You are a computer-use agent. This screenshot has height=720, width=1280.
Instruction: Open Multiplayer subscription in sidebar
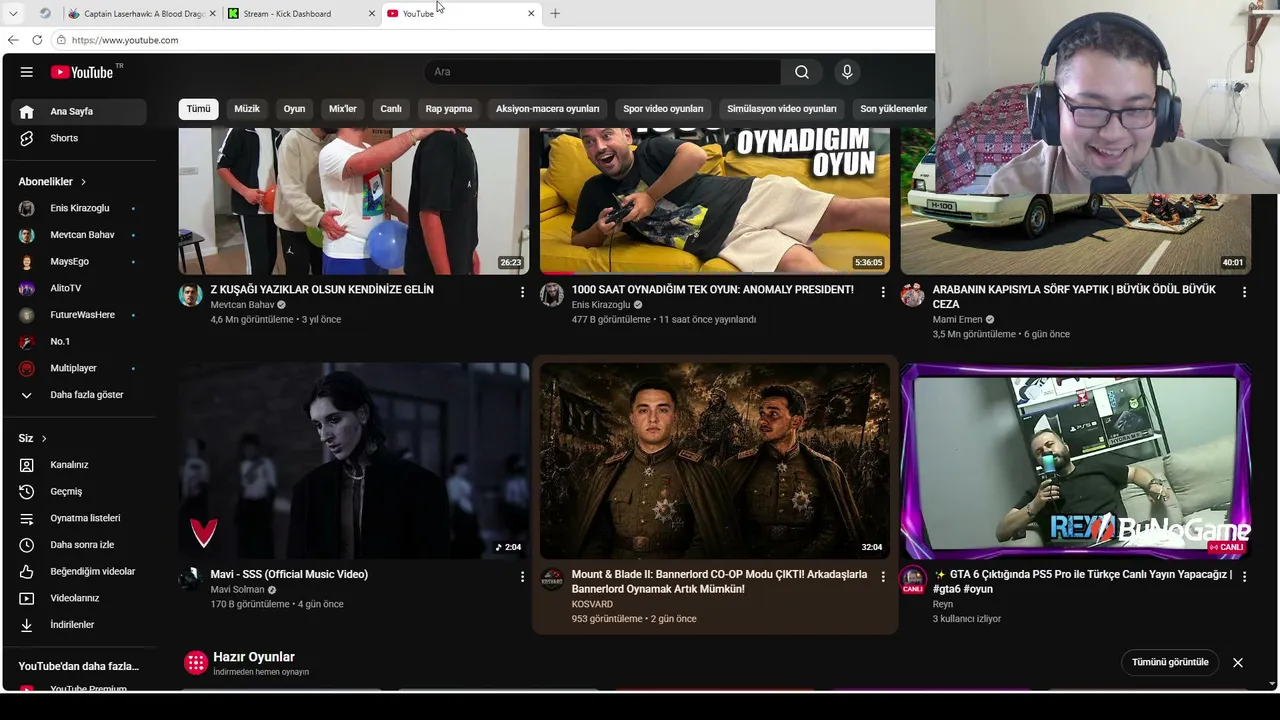[x=78, y=368]
